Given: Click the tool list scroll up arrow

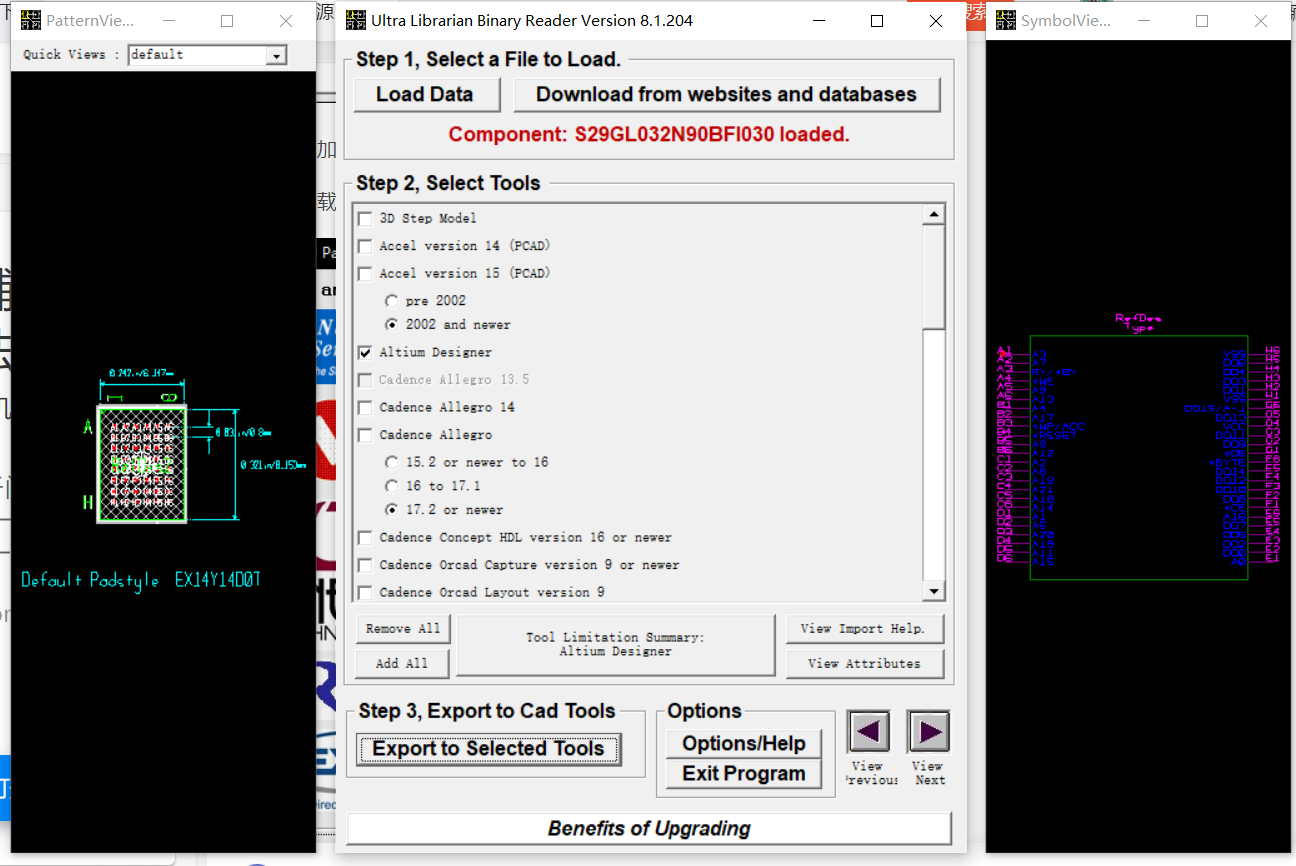Looking at the screenshot, I should coord(933,214).
